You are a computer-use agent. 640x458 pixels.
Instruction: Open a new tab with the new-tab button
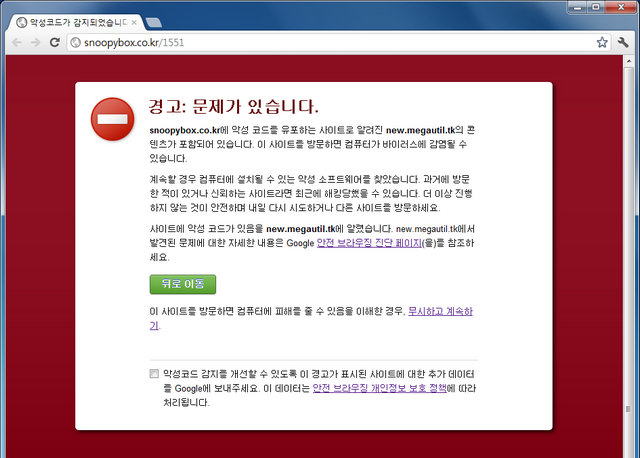pos(153,22)
